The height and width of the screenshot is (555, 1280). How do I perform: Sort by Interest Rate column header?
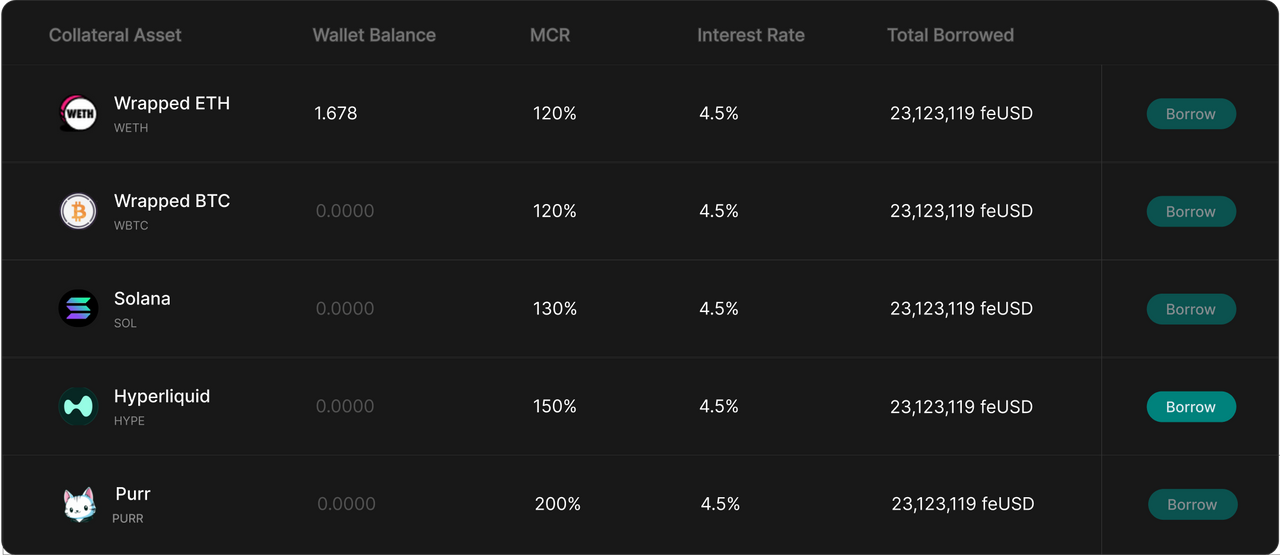pos(751,35)
